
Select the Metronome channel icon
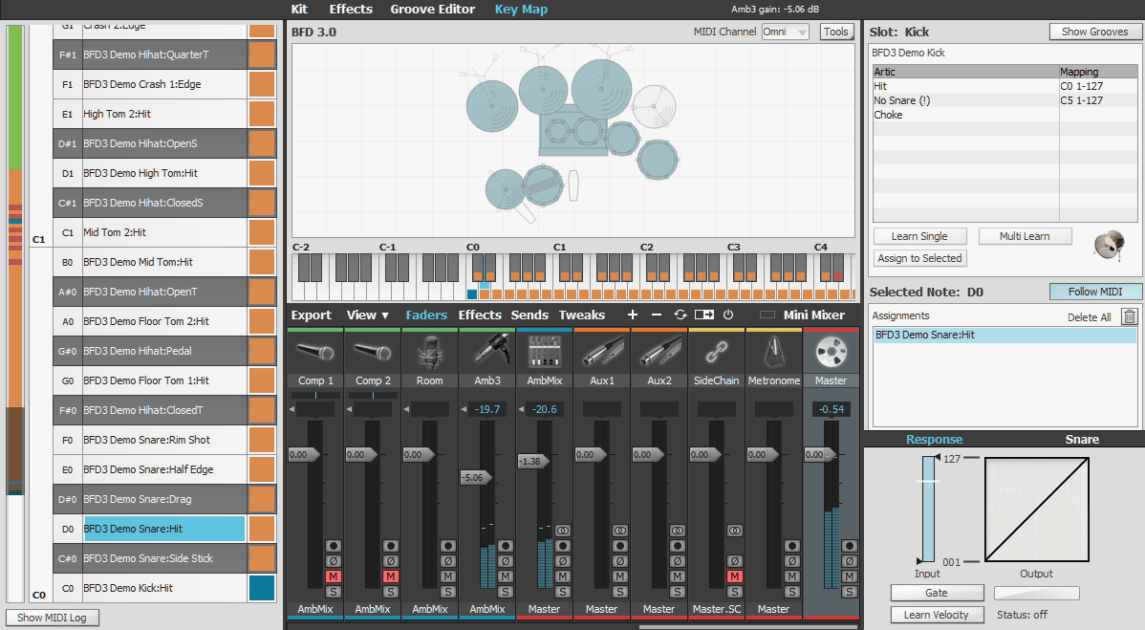[x=773, y=353]
